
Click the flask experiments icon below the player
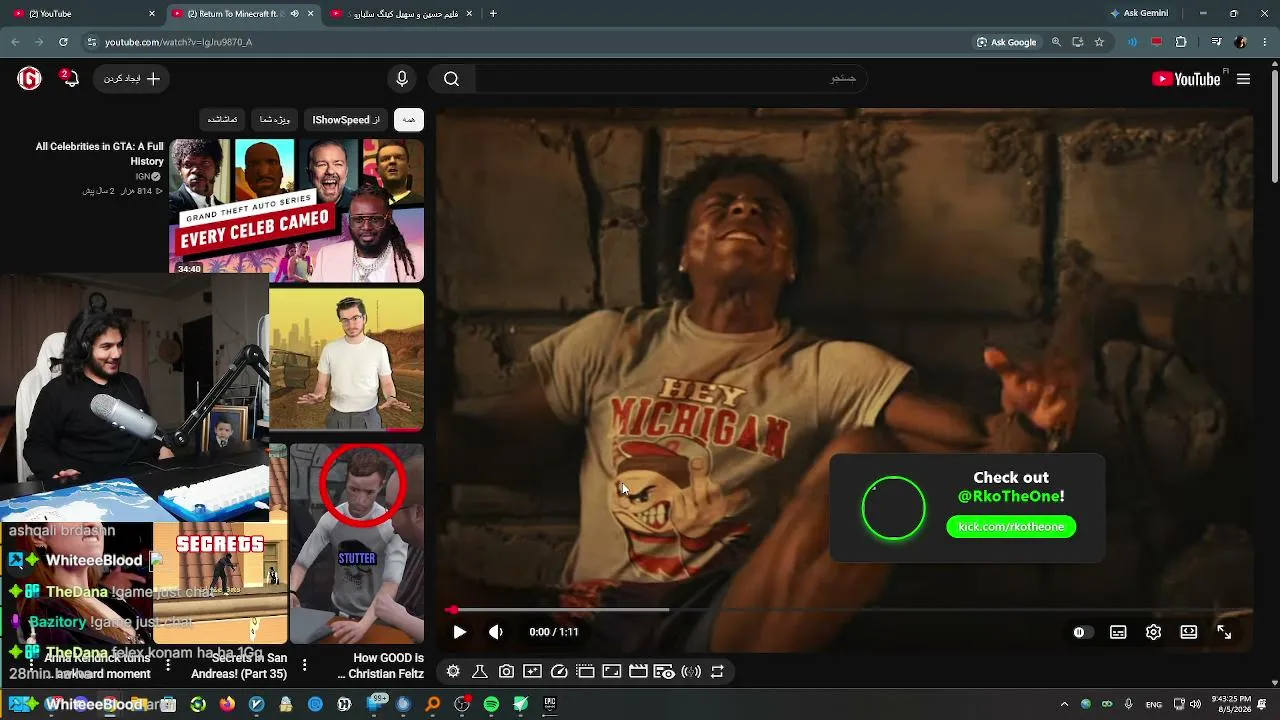pos(479,672)
